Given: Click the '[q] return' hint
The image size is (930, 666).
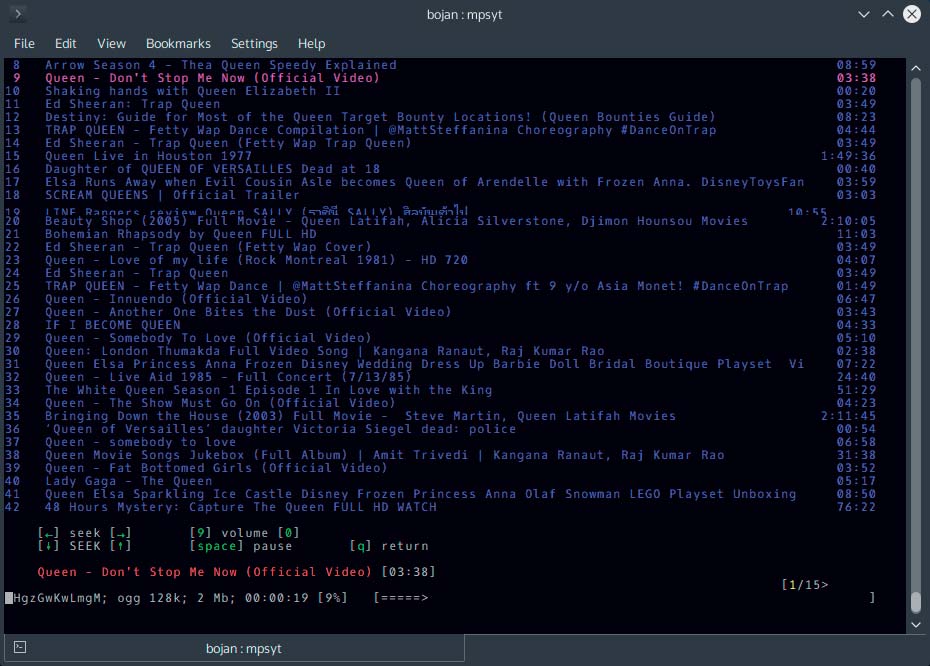Looking at the screenshot, I should [388, 546].
